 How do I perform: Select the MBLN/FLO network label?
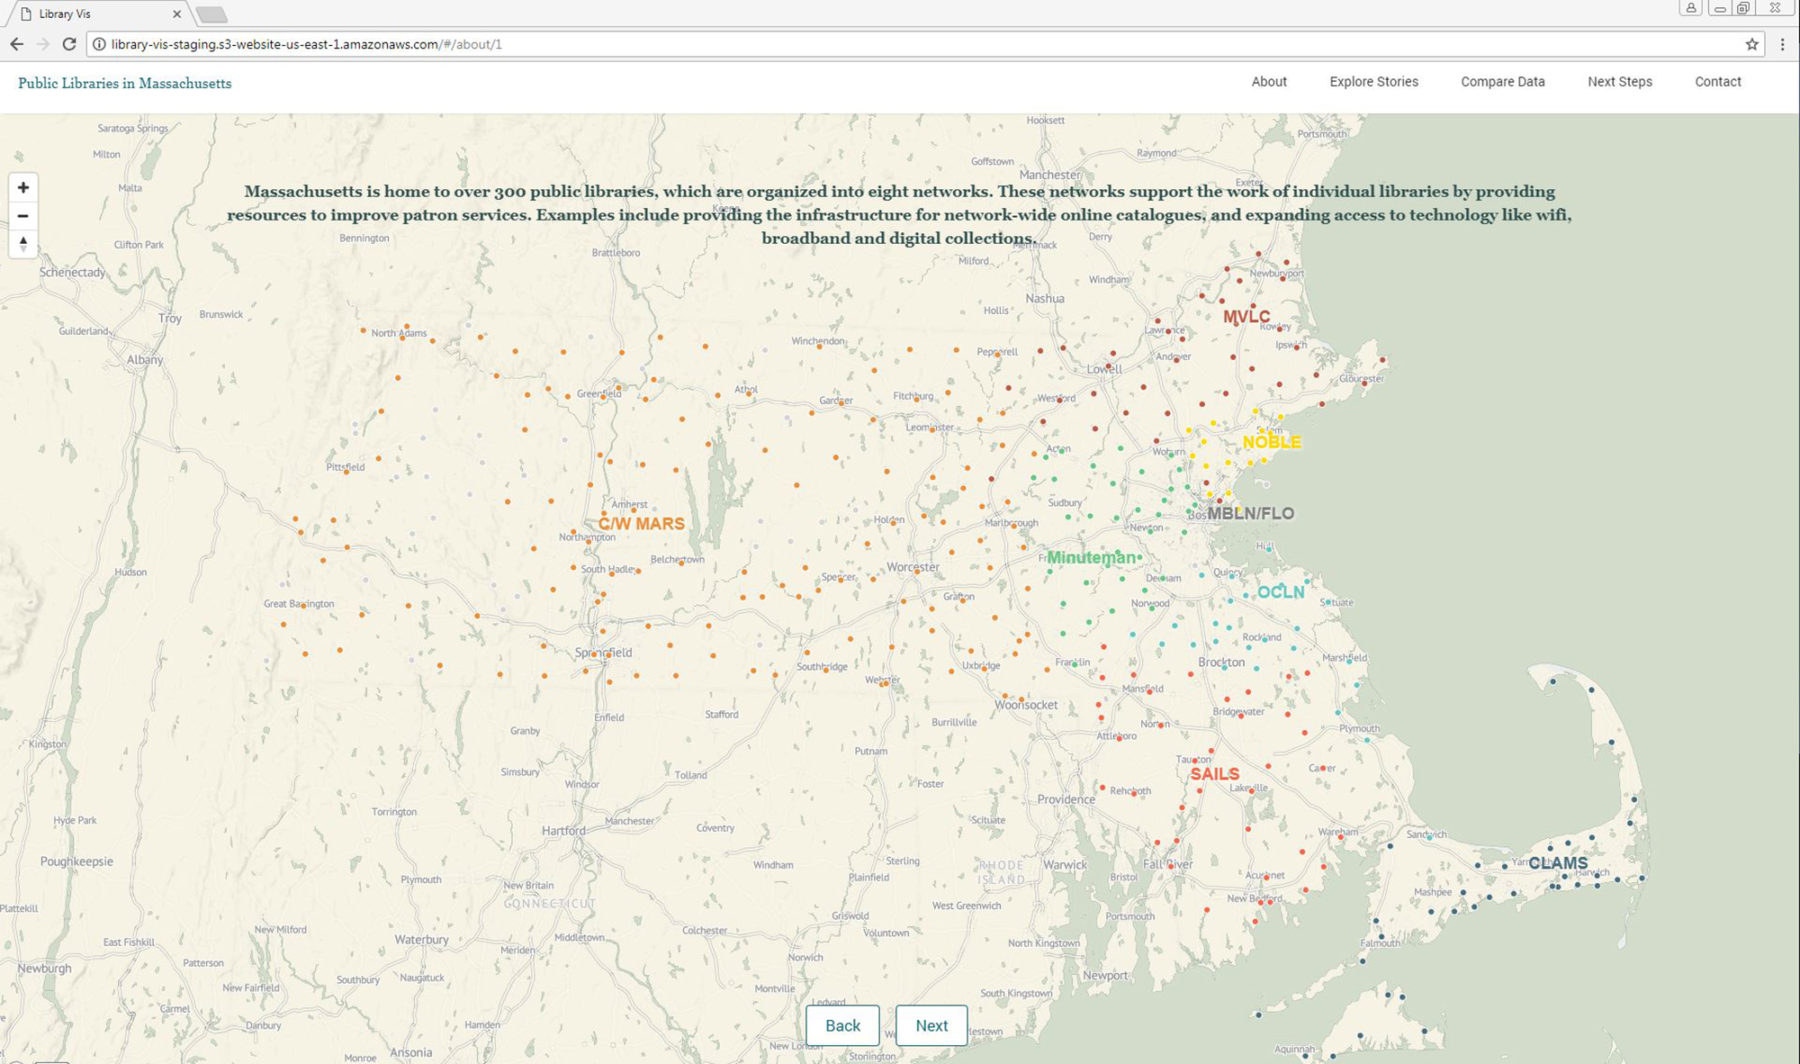point(1251,513)
